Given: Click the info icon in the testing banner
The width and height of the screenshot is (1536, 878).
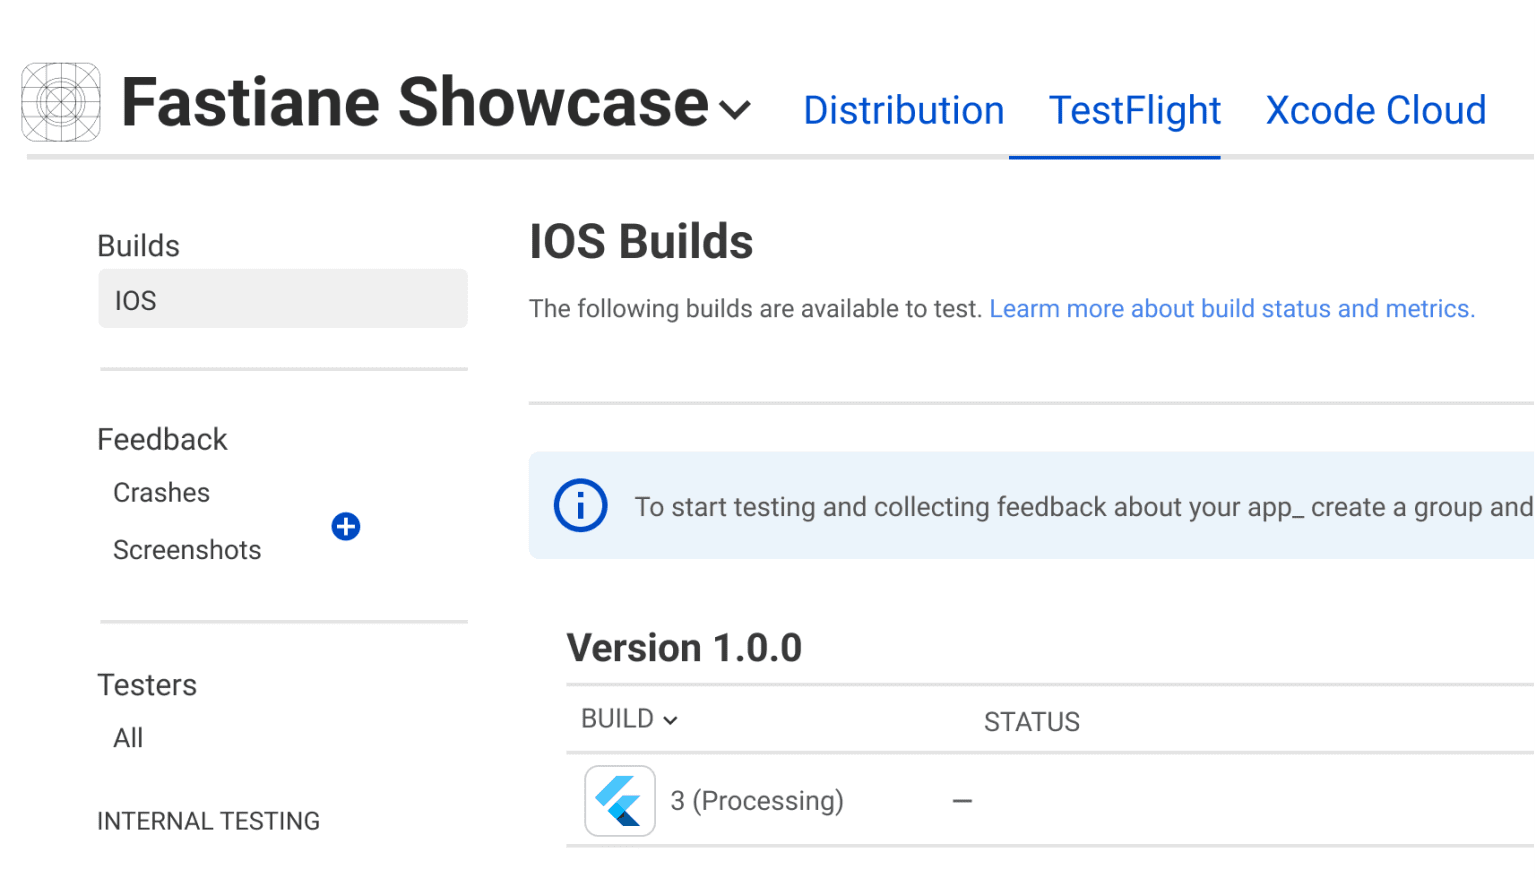Looking at the screenshot, I should pos(580,505).
